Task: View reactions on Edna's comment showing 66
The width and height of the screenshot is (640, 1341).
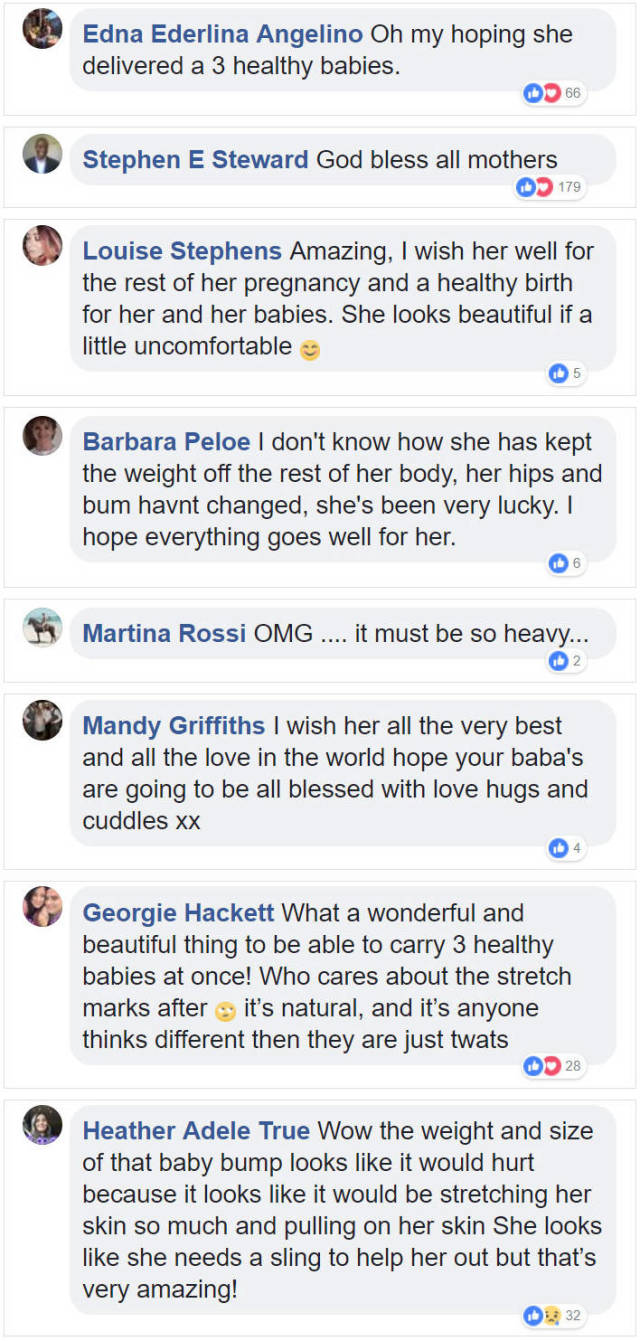Action: click(x=554, y=94)
